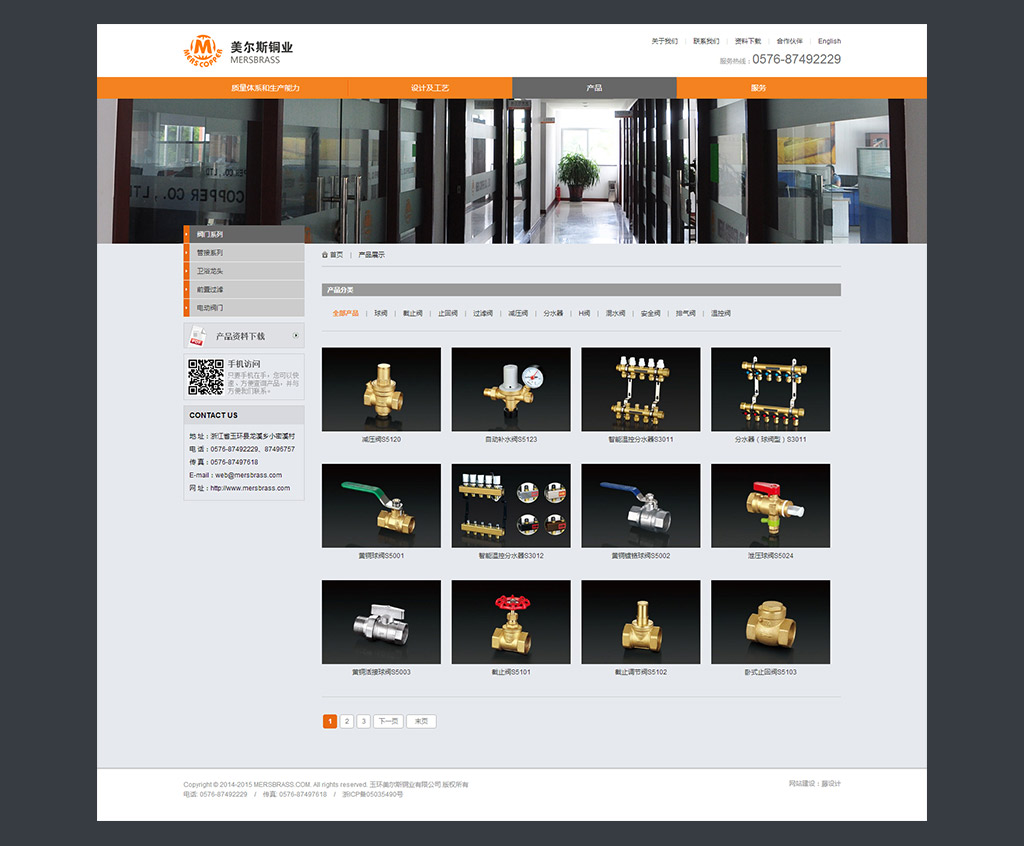This screenshot has height=846, width=1024.
Task: Expand 卫浴龙头 sidebar category
Action: [244, 271]
